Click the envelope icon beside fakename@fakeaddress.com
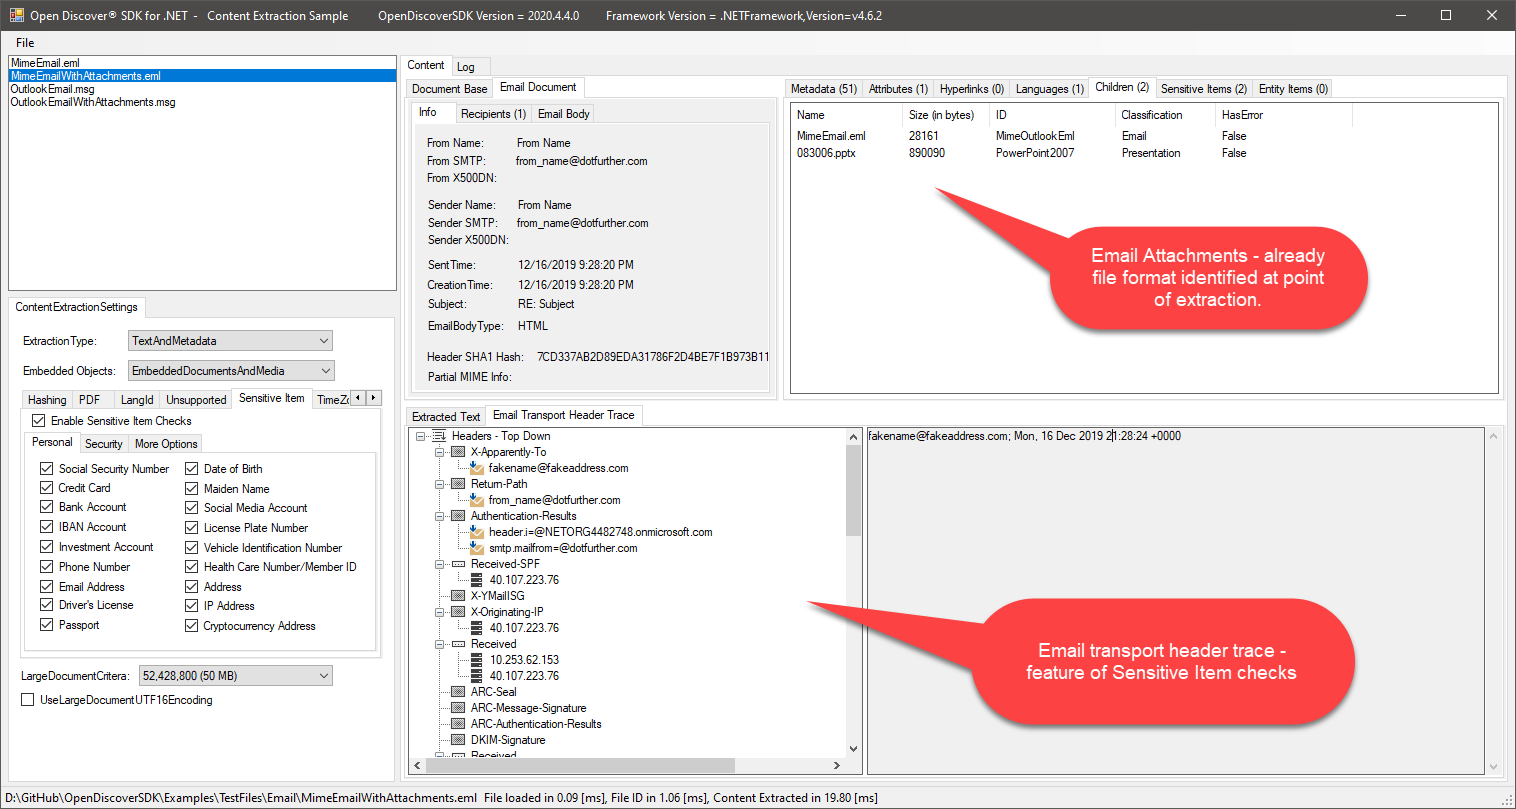Image resolution: width=1516 pixels, height=809 pixels. click(477, 468)
